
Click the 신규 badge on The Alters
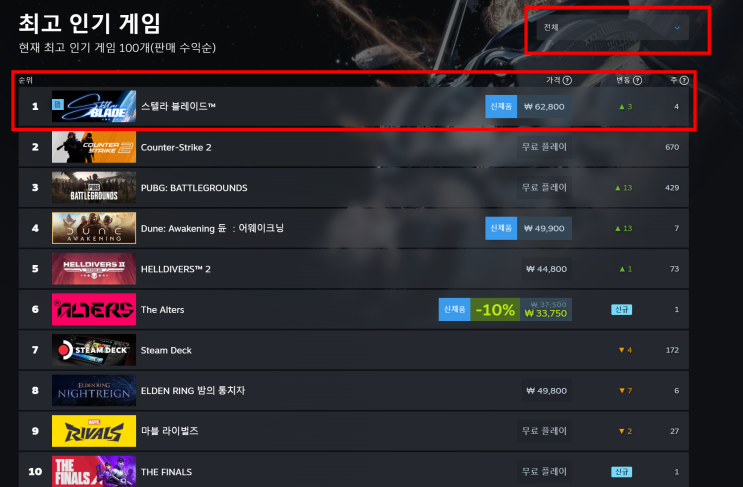click(x=621, y=309)
